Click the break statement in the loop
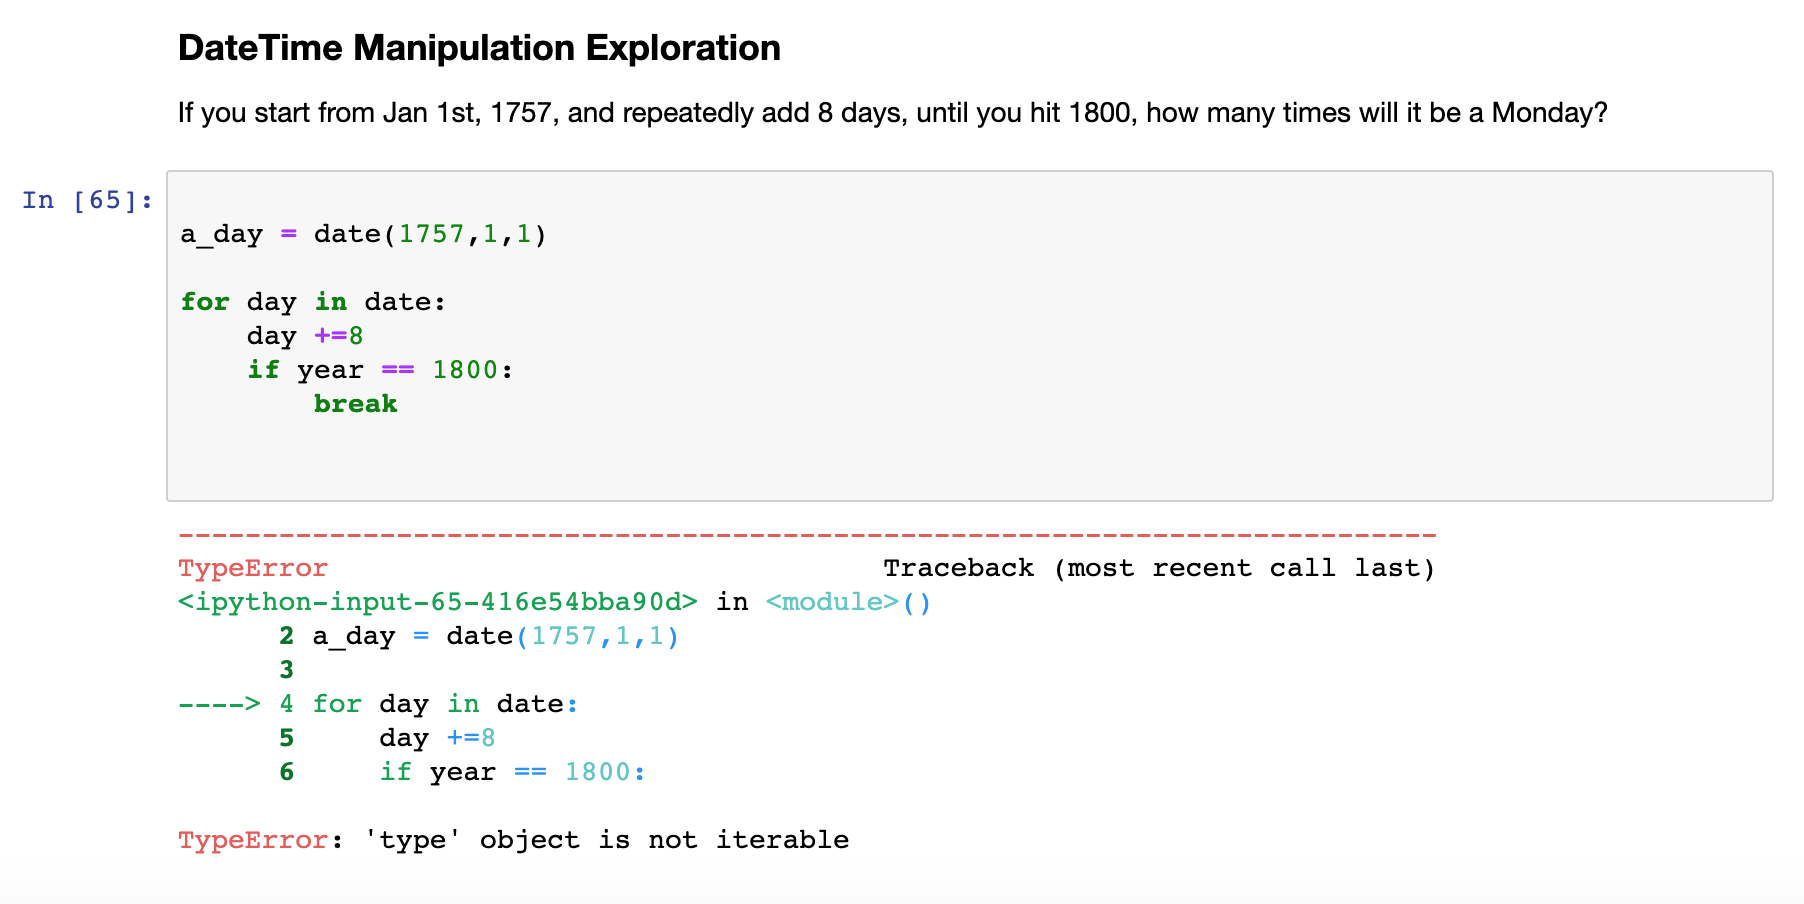Screen dimensions: 1804x904 tap(355, 403)
